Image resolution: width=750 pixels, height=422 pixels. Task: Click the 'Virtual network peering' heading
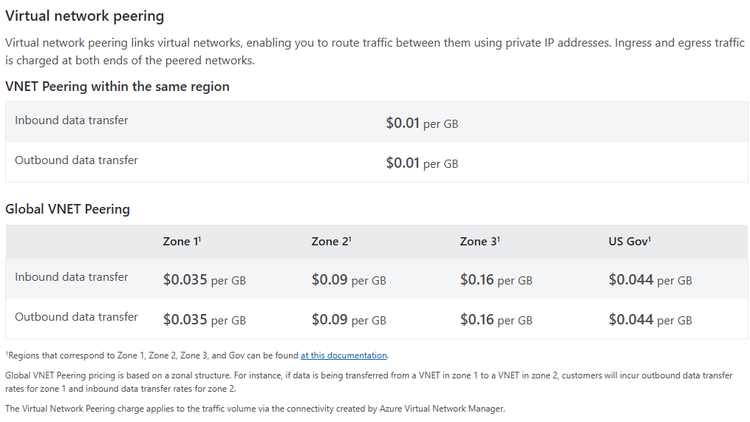pos(85,17)
